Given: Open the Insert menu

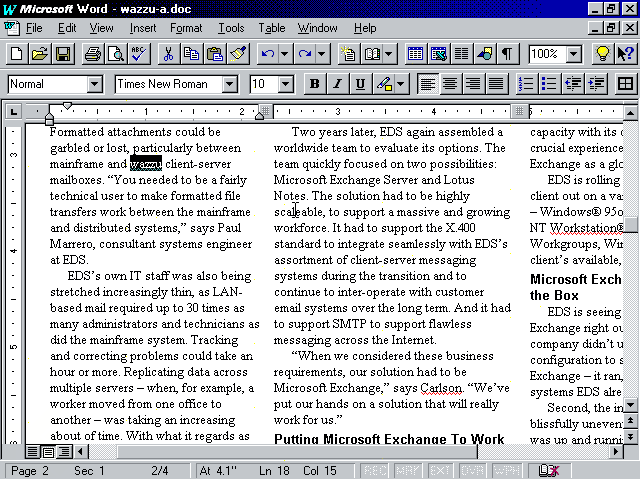Looking at the screenshot, I should coord(143,28).
